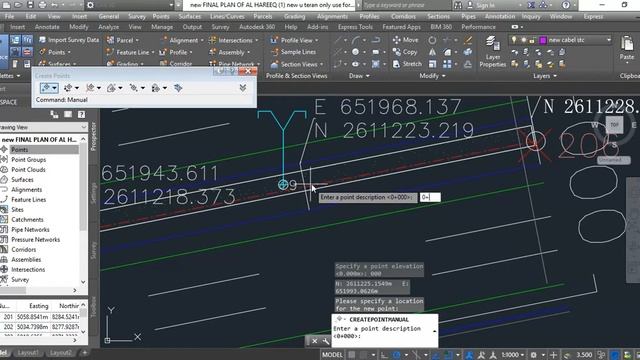Click the Erase tool icon

coord(468,40)
